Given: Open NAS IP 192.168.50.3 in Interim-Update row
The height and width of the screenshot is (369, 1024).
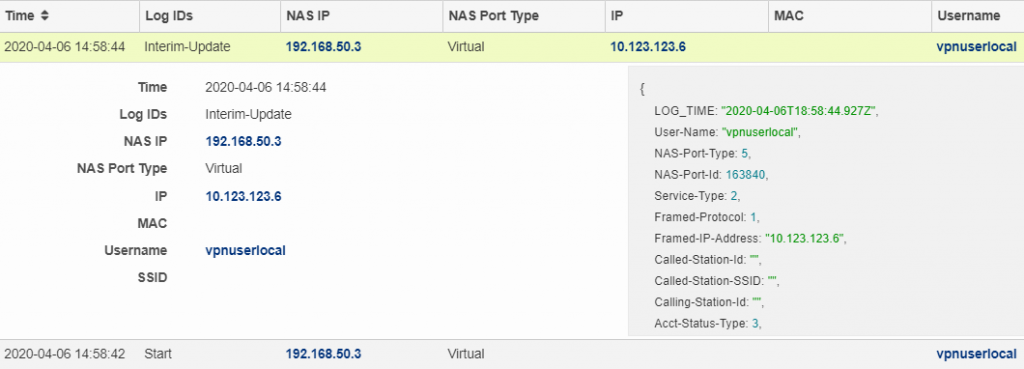Looking at the screenshot, I should click(x=323, y=47).
